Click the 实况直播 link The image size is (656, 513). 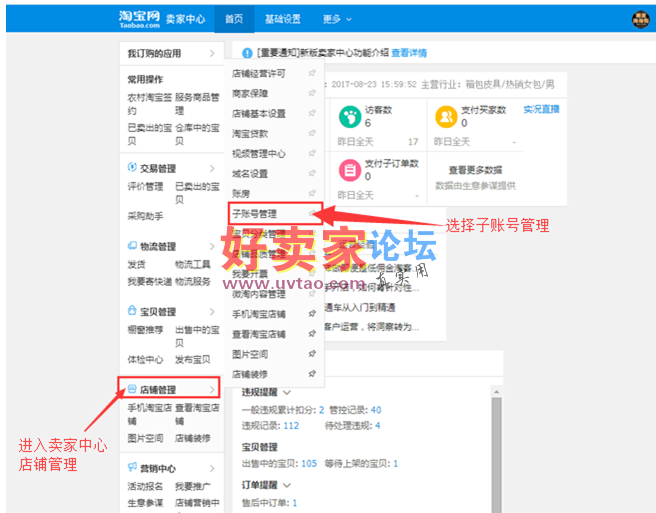tap(541, 110)
